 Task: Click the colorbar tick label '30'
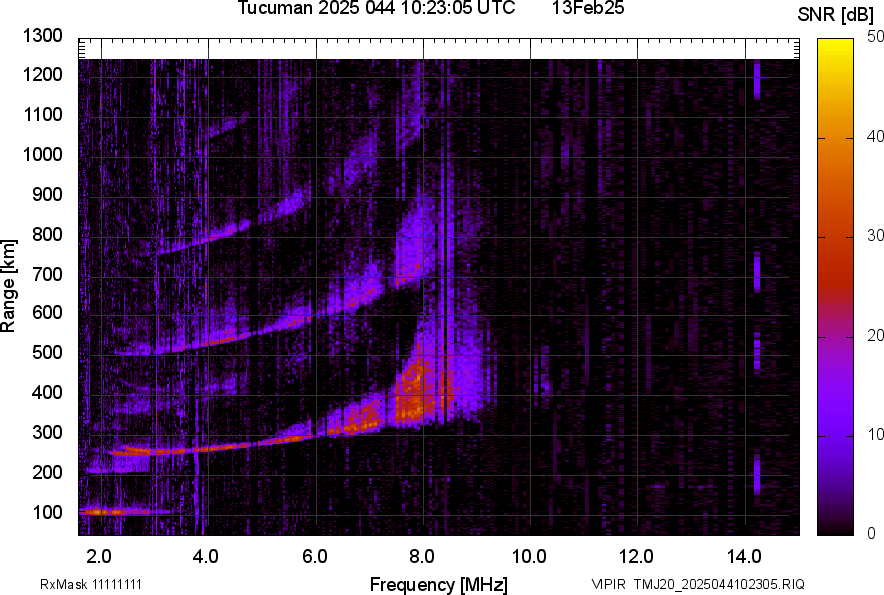(x=875, y=235)
